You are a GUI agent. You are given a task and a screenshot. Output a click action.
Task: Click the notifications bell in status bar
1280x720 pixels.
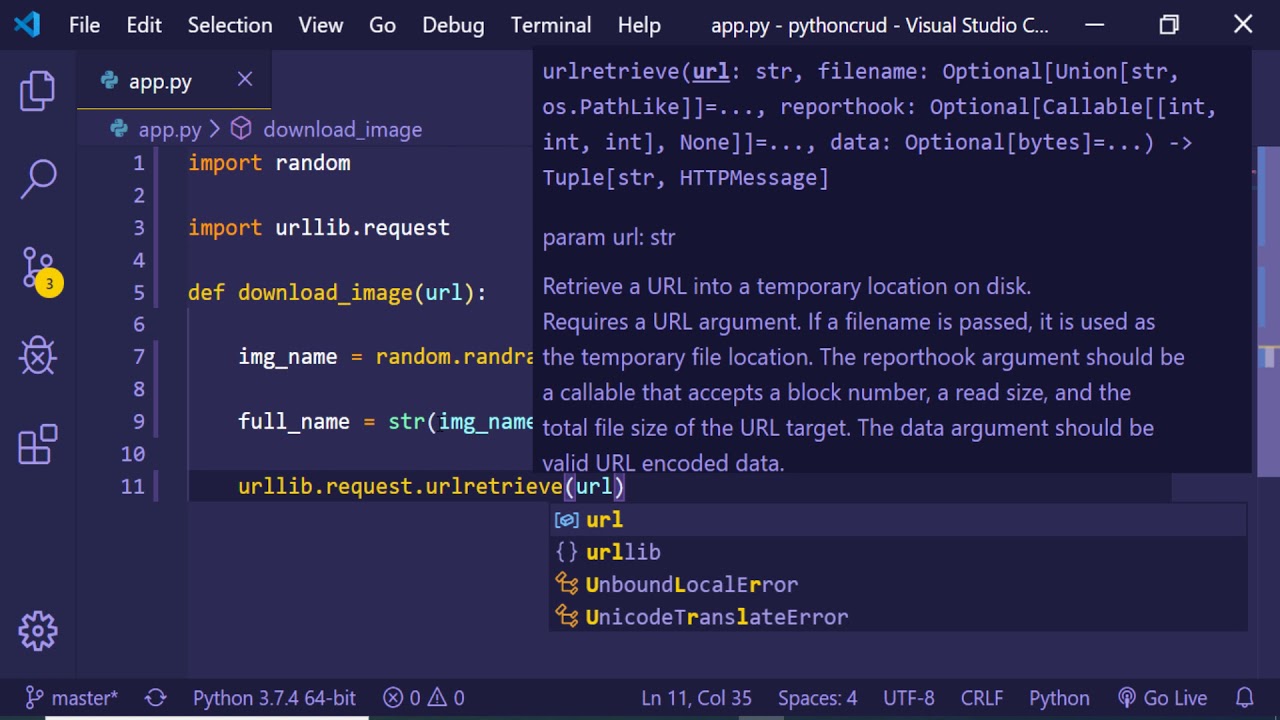coord(1244,698)
